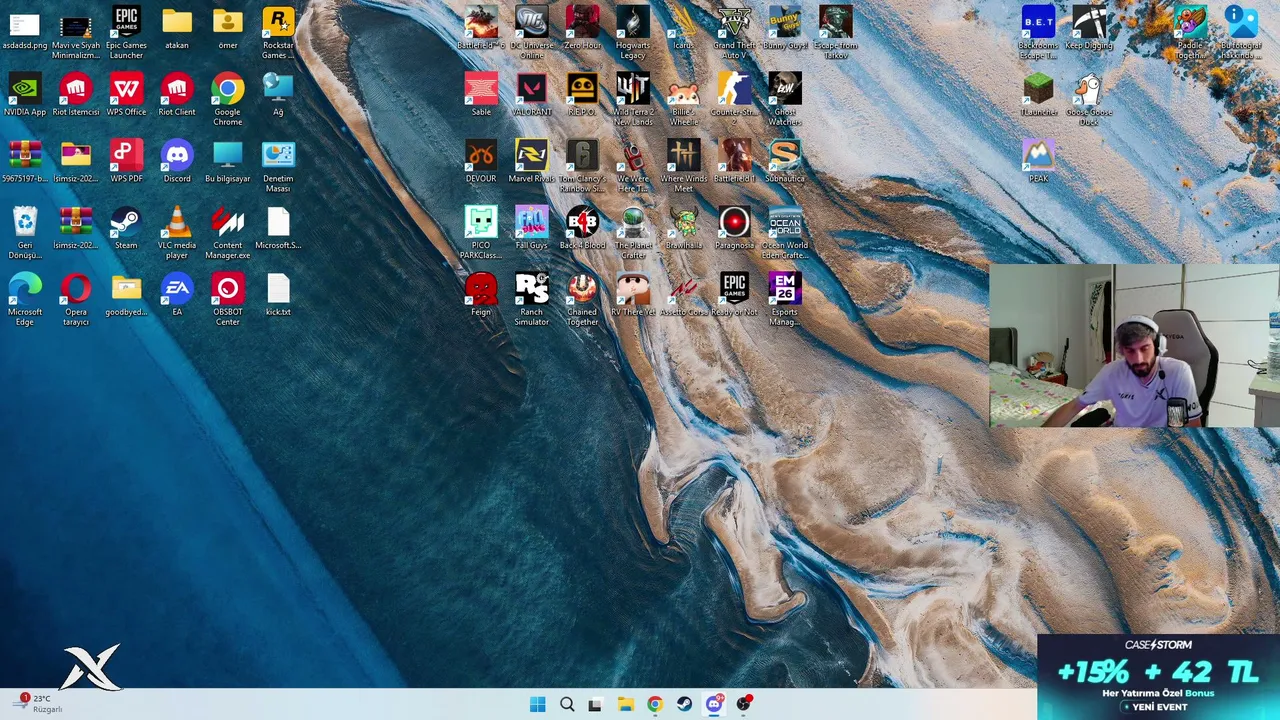Select the R.E.P.O. game shortcut

582,95
